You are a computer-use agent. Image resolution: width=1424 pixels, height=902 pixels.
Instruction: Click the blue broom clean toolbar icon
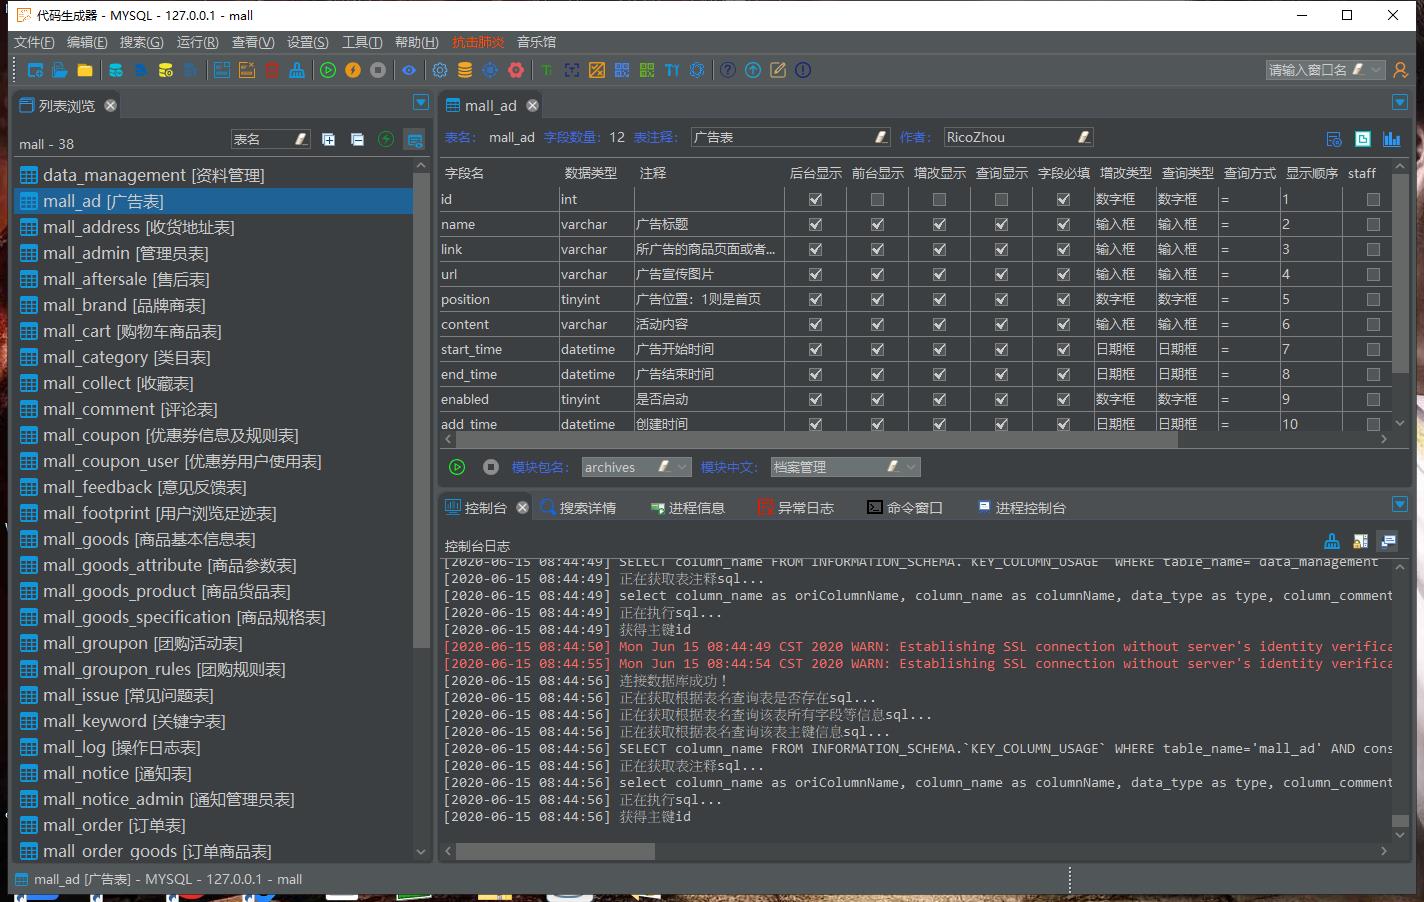click(x=297, y=70)
